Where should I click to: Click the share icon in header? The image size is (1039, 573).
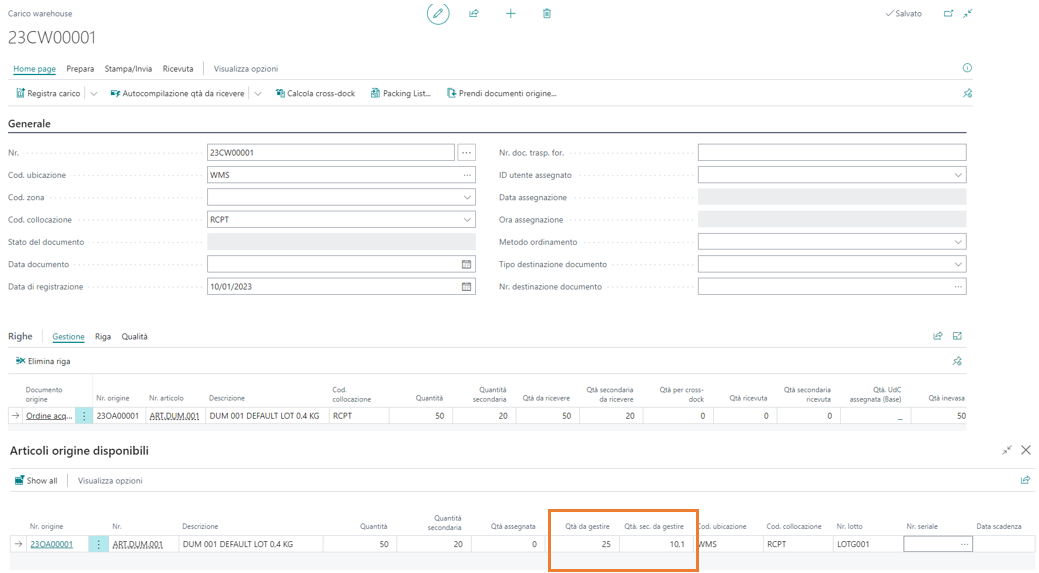pos(474,14)
